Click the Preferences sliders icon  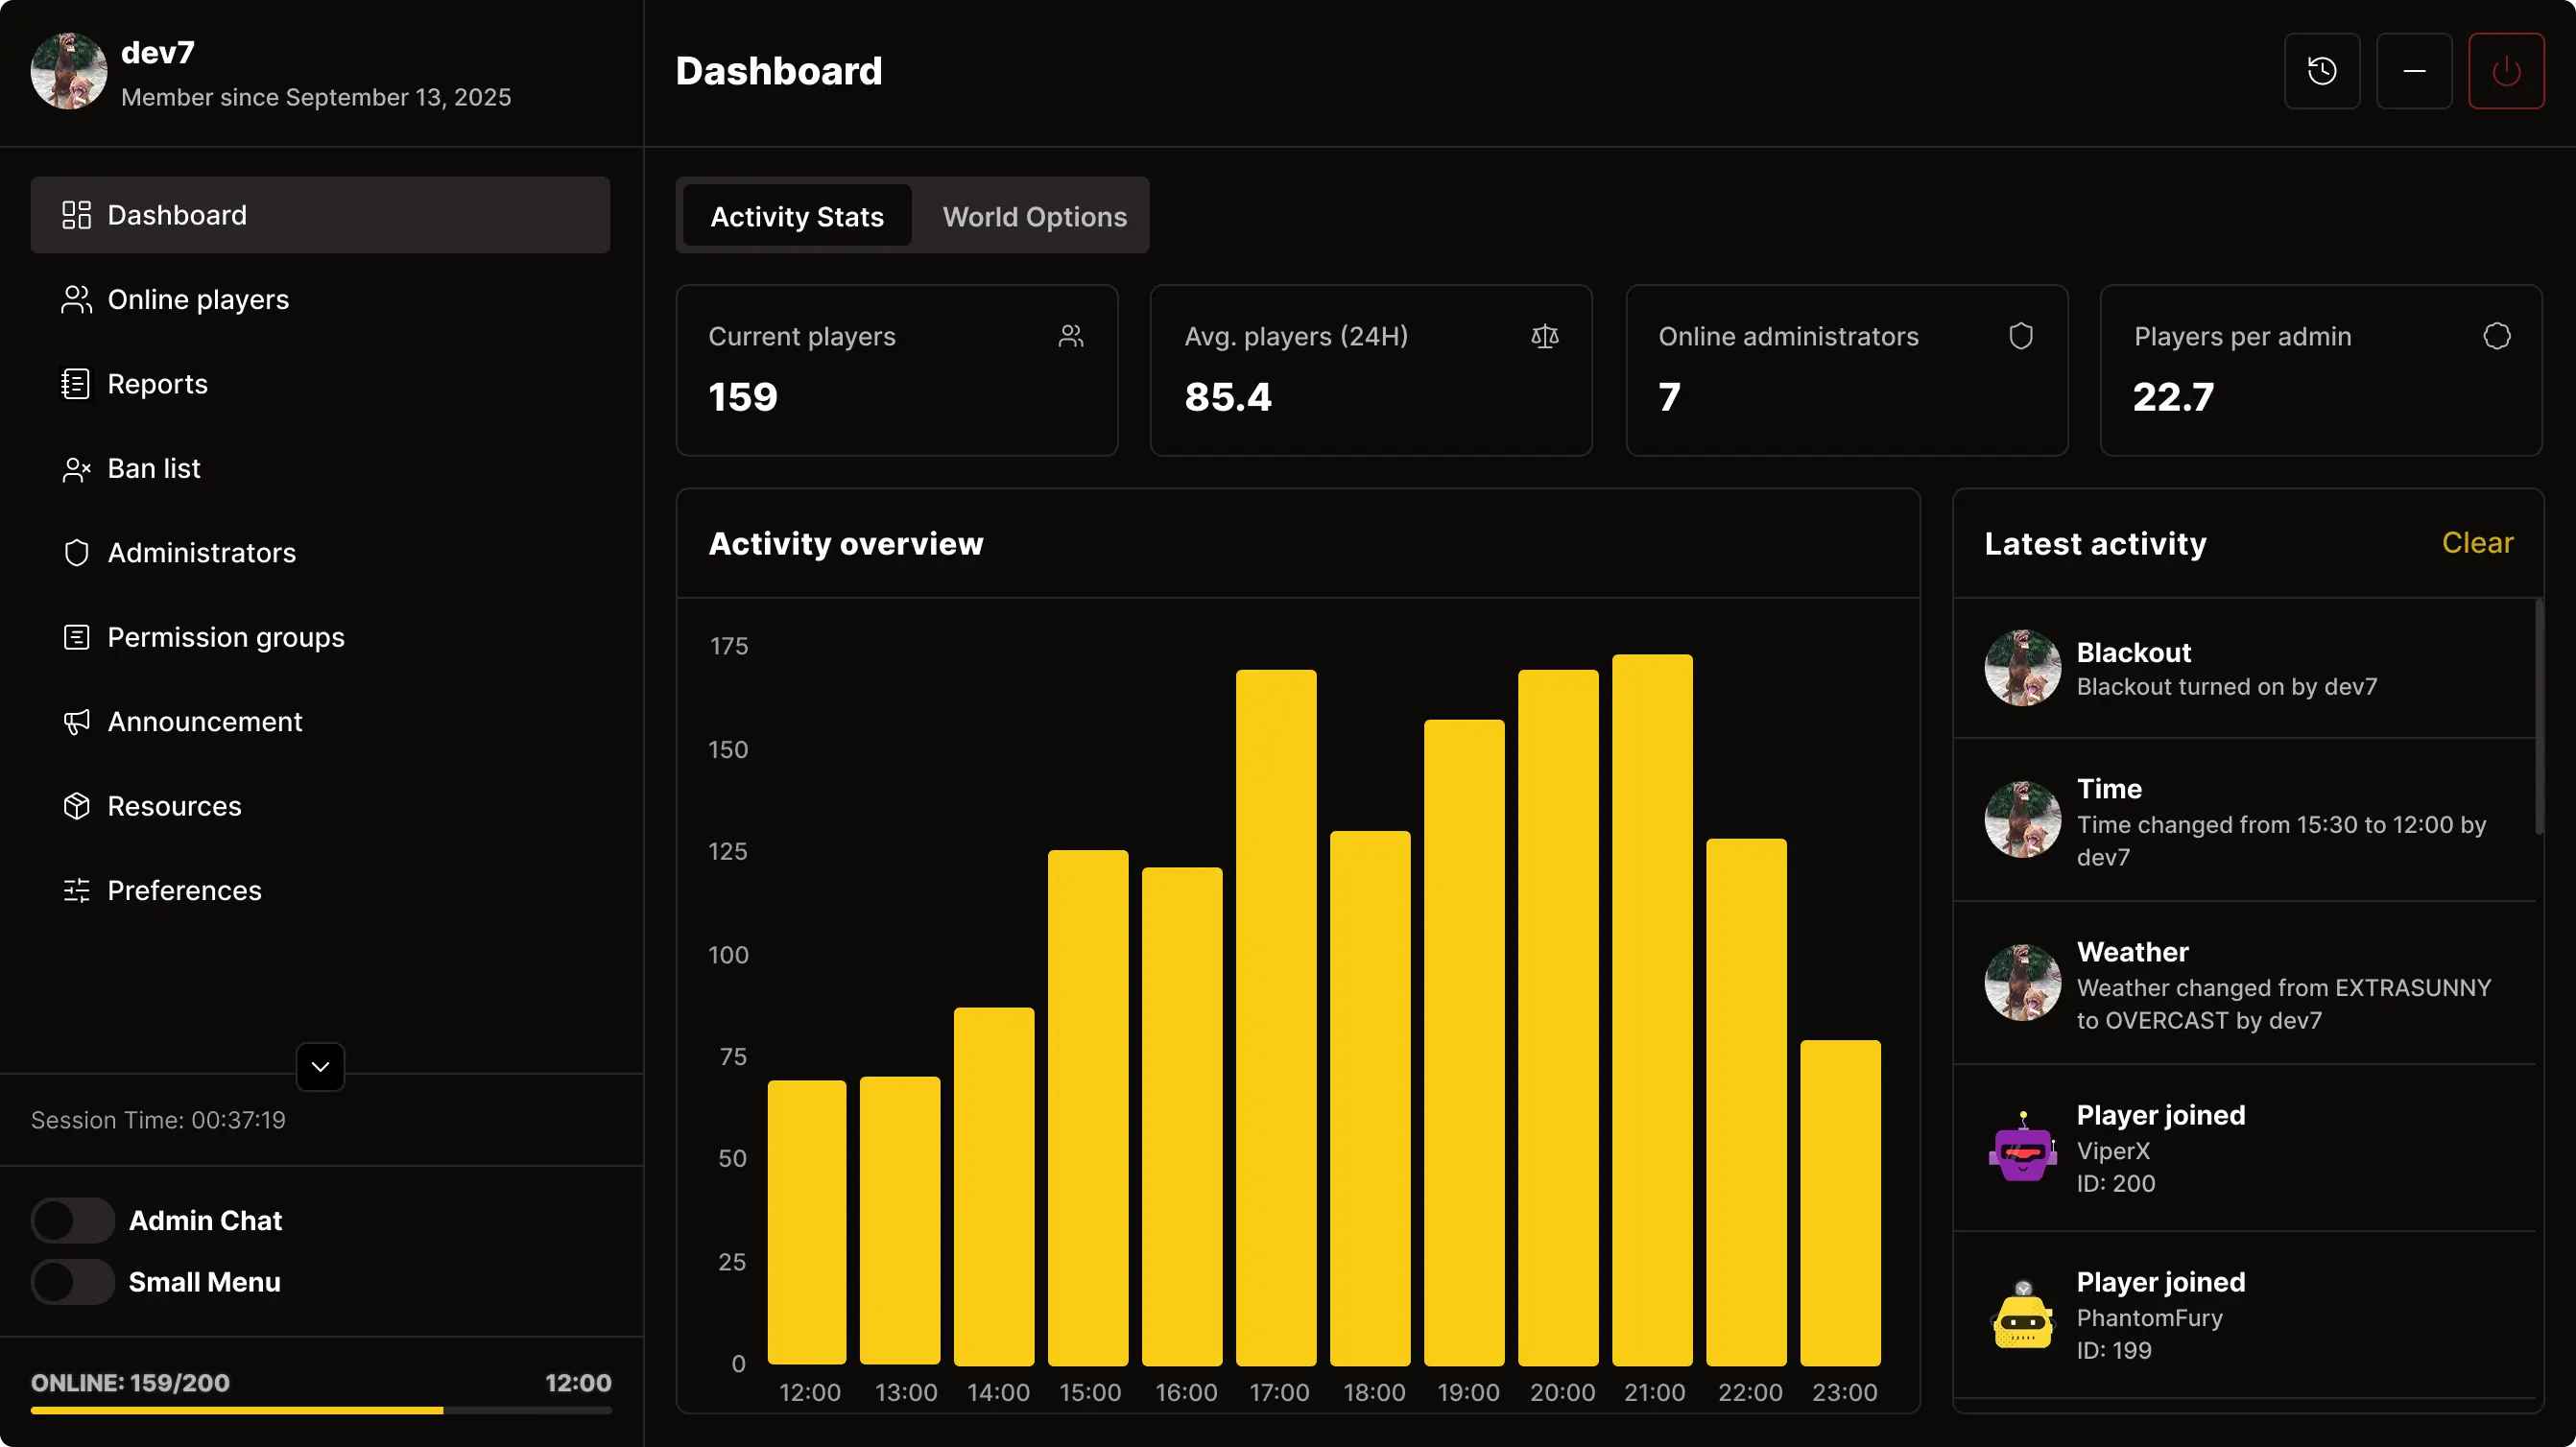[x=76, y=891]
